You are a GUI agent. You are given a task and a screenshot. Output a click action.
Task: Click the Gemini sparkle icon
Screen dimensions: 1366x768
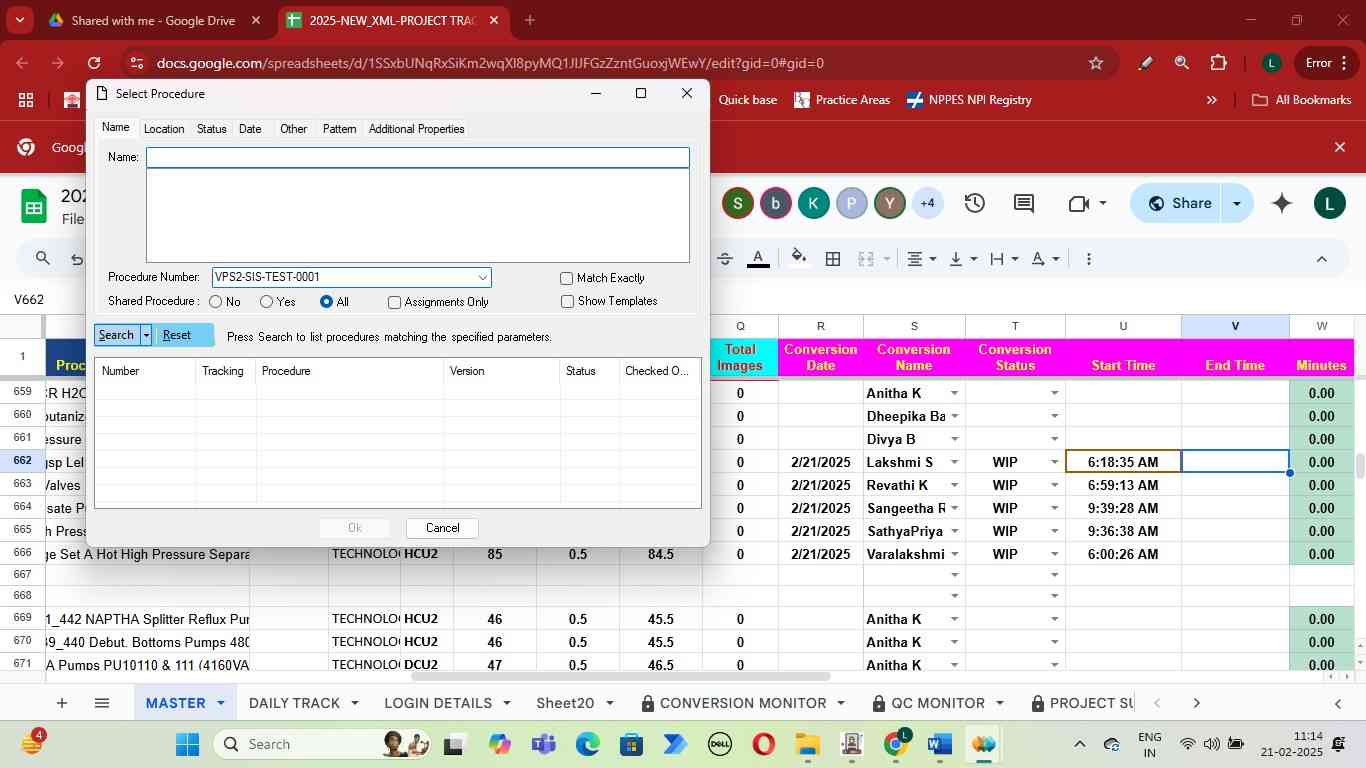[1281, 203]
